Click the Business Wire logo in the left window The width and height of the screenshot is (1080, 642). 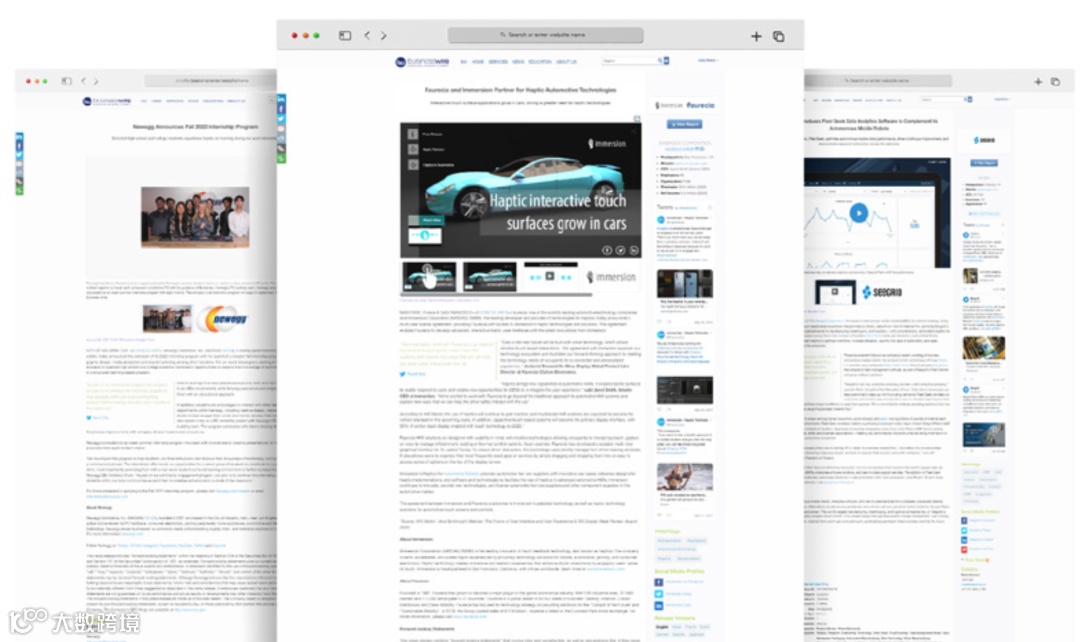click(x=107, y=101)
